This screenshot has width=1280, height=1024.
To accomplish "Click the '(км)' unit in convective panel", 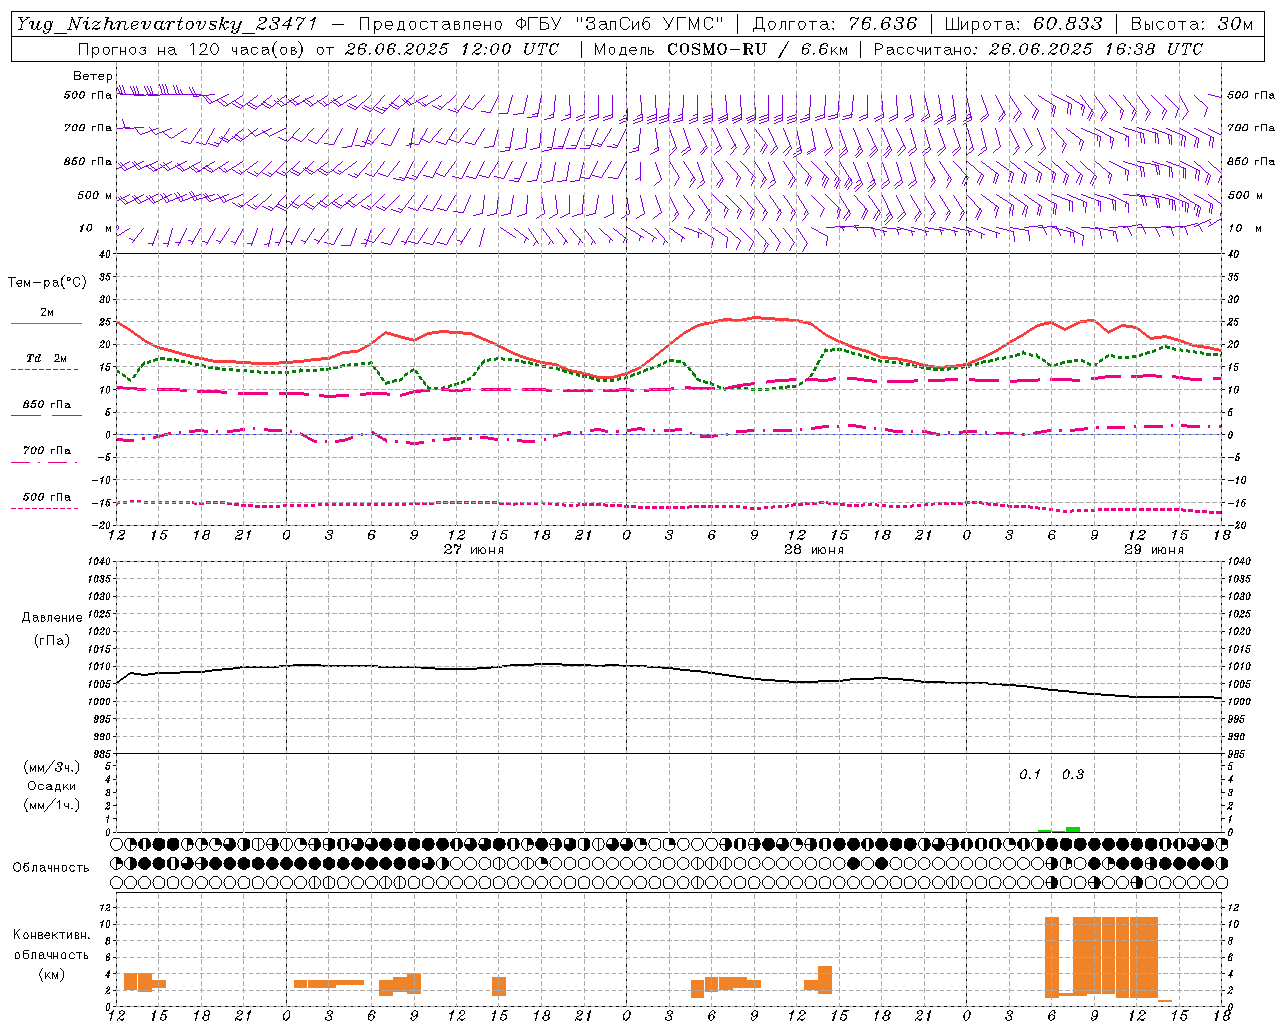I will pyautogui.click(x=52, y=974).
